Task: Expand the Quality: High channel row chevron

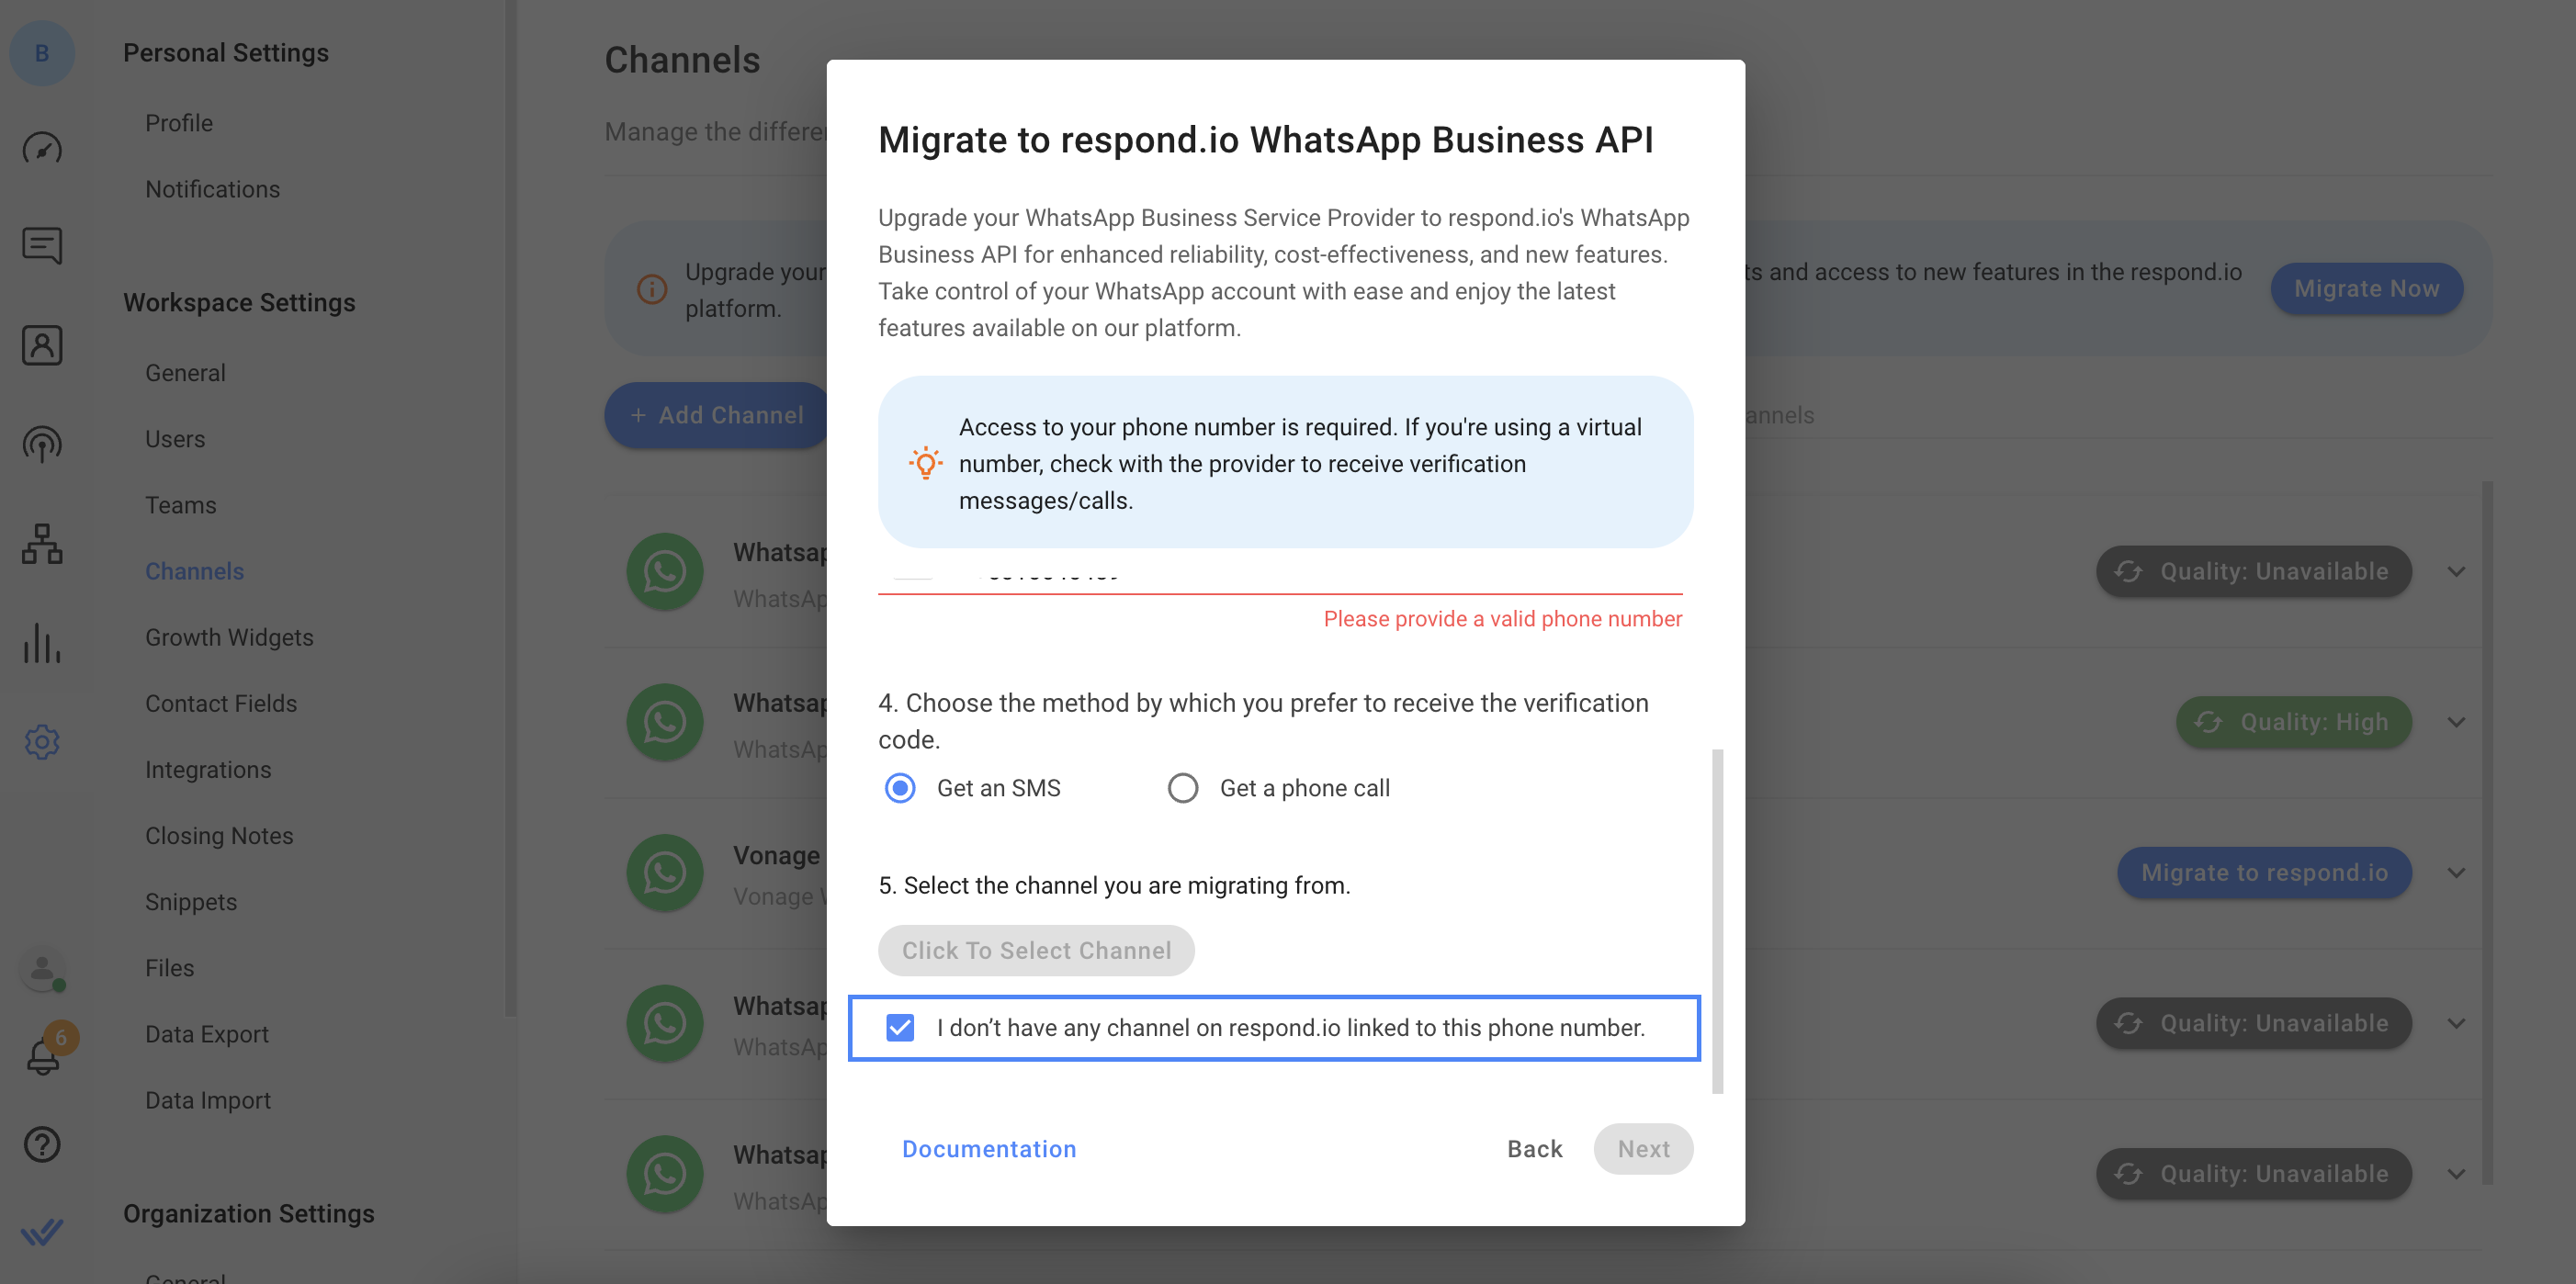Action: (2456, 722)
